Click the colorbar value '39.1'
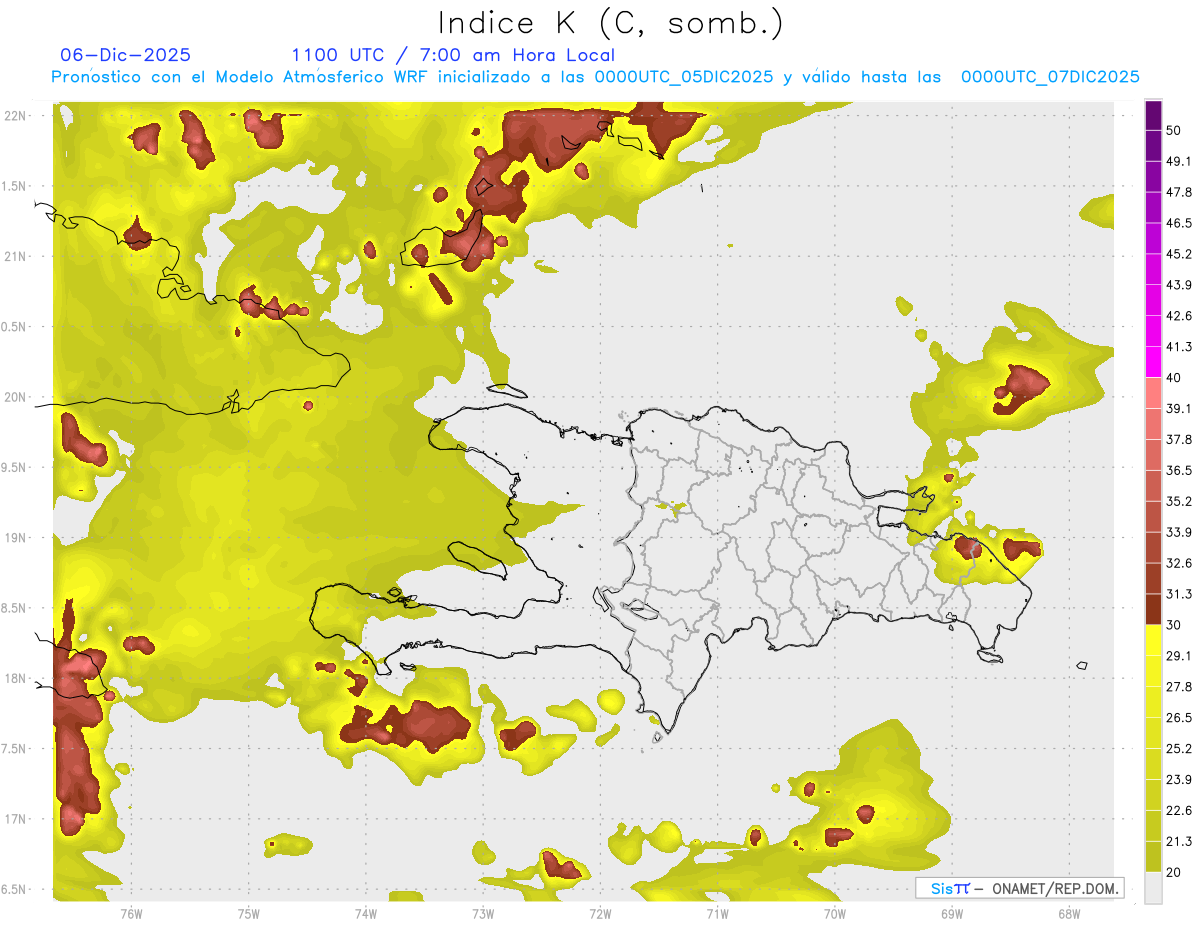The width and height of the screenshot is (1200, 927). (1179, 408)
